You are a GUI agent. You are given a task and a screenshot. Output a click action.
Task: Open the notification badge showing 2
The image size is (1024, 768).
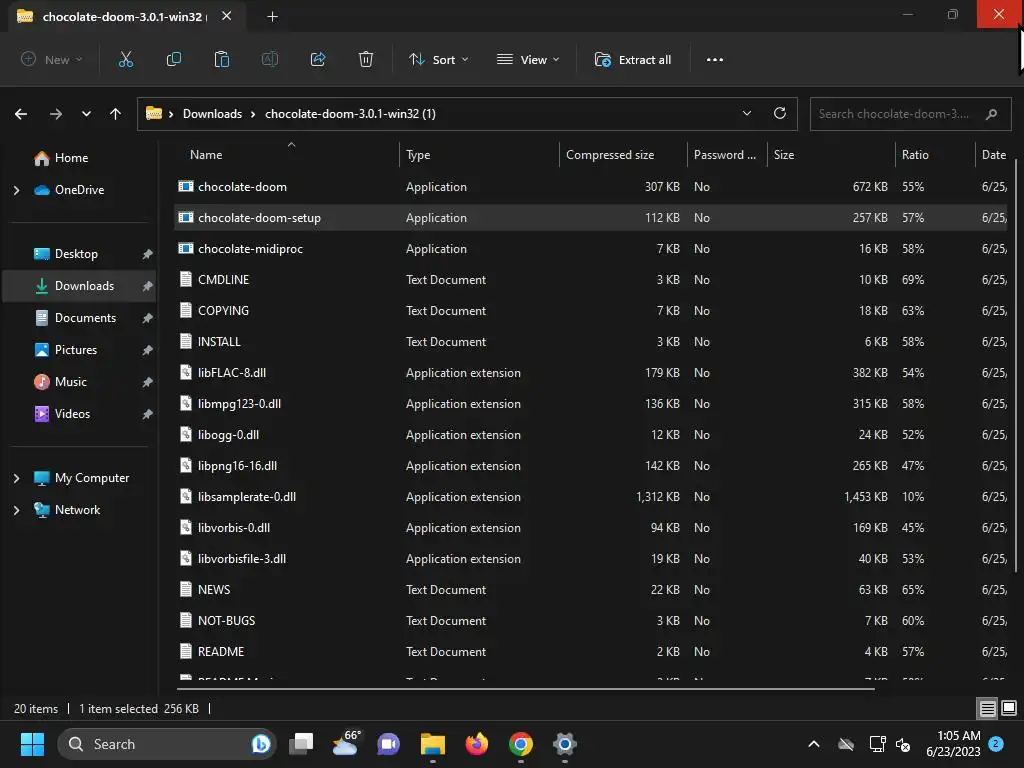point(996,743)
